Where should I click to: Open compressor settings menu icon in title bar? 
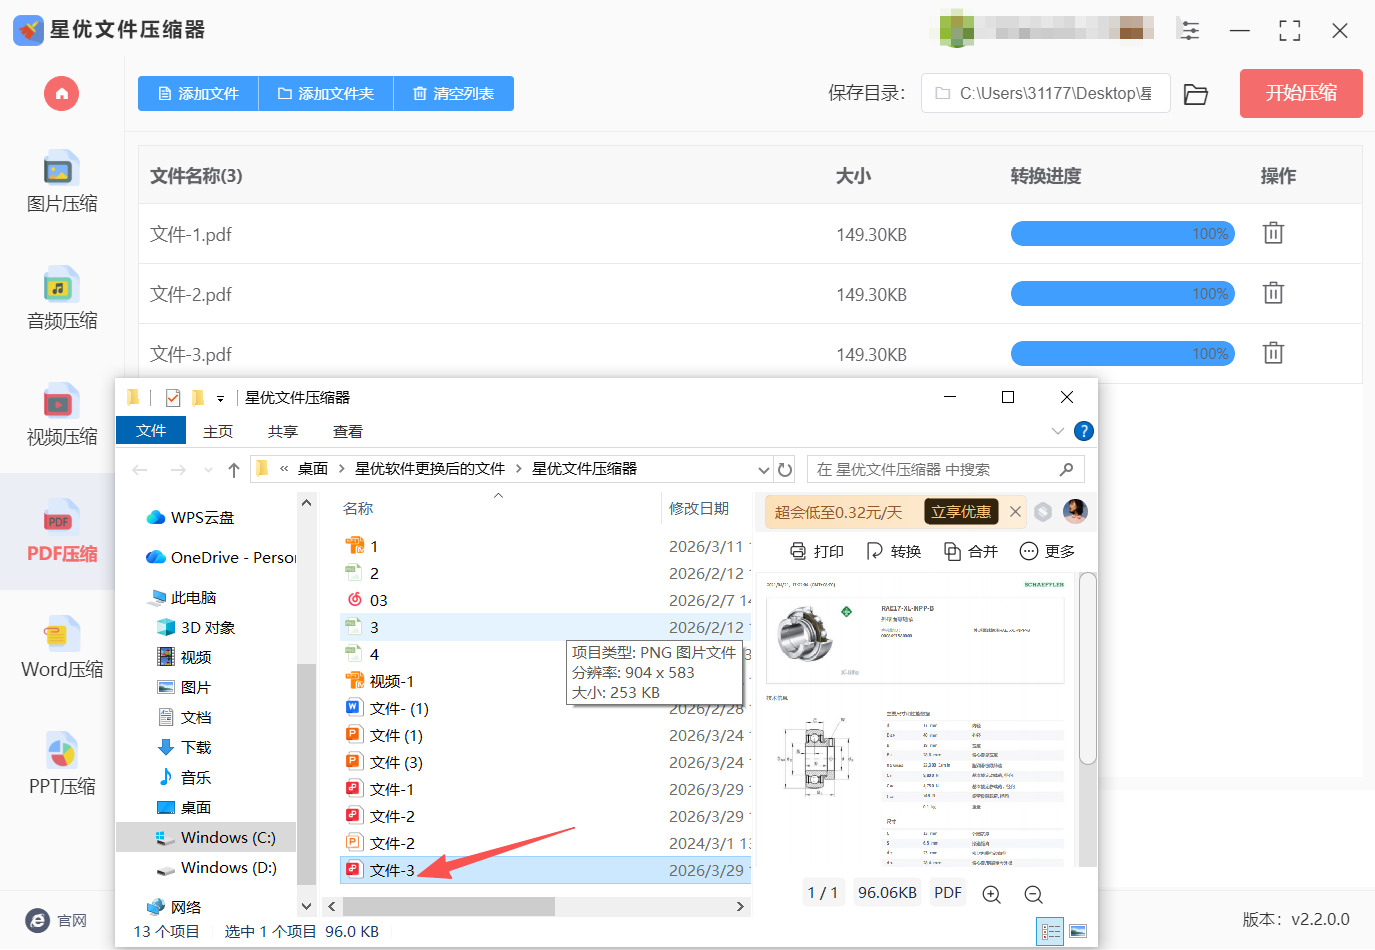pyautogui.click(x=1190, y=30)
